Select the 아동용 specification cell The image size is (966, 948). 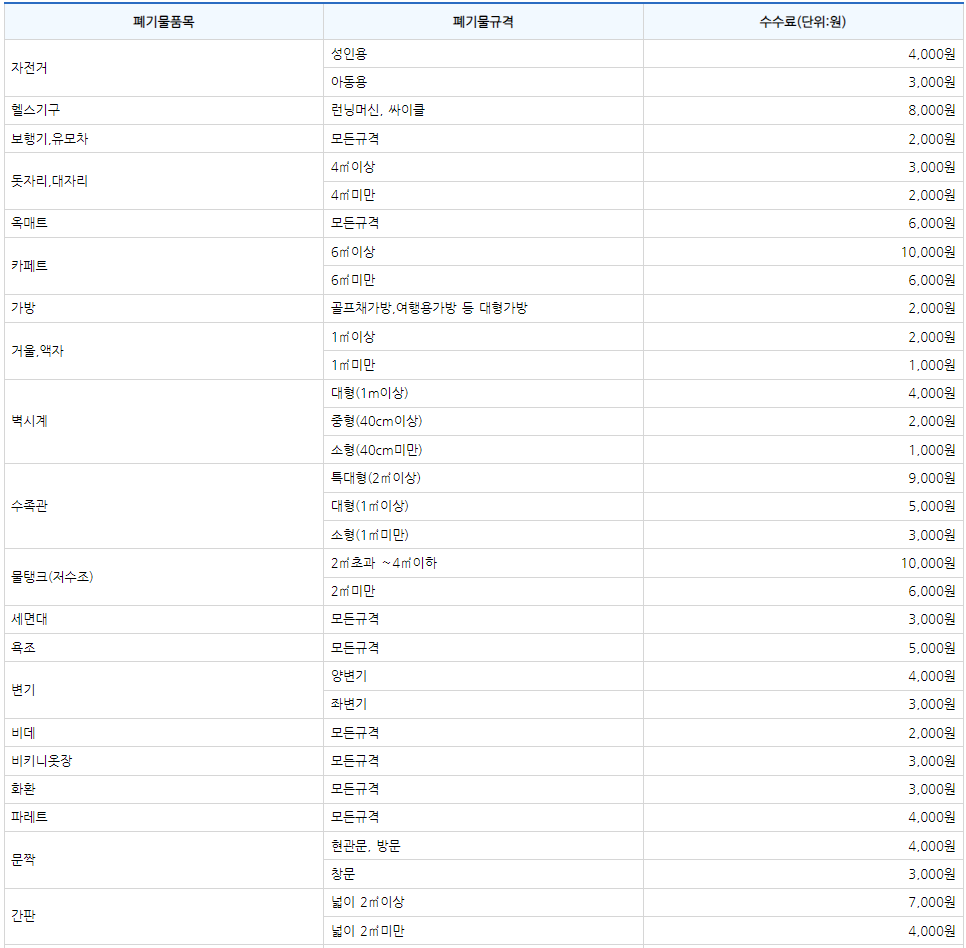coord(484,82)
